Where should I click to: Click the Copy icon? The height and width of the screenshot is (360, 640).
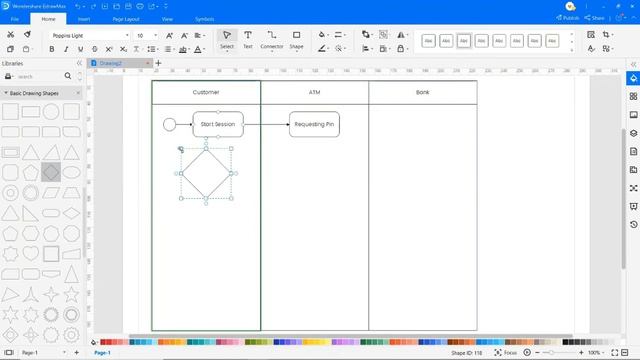[11, 49]
